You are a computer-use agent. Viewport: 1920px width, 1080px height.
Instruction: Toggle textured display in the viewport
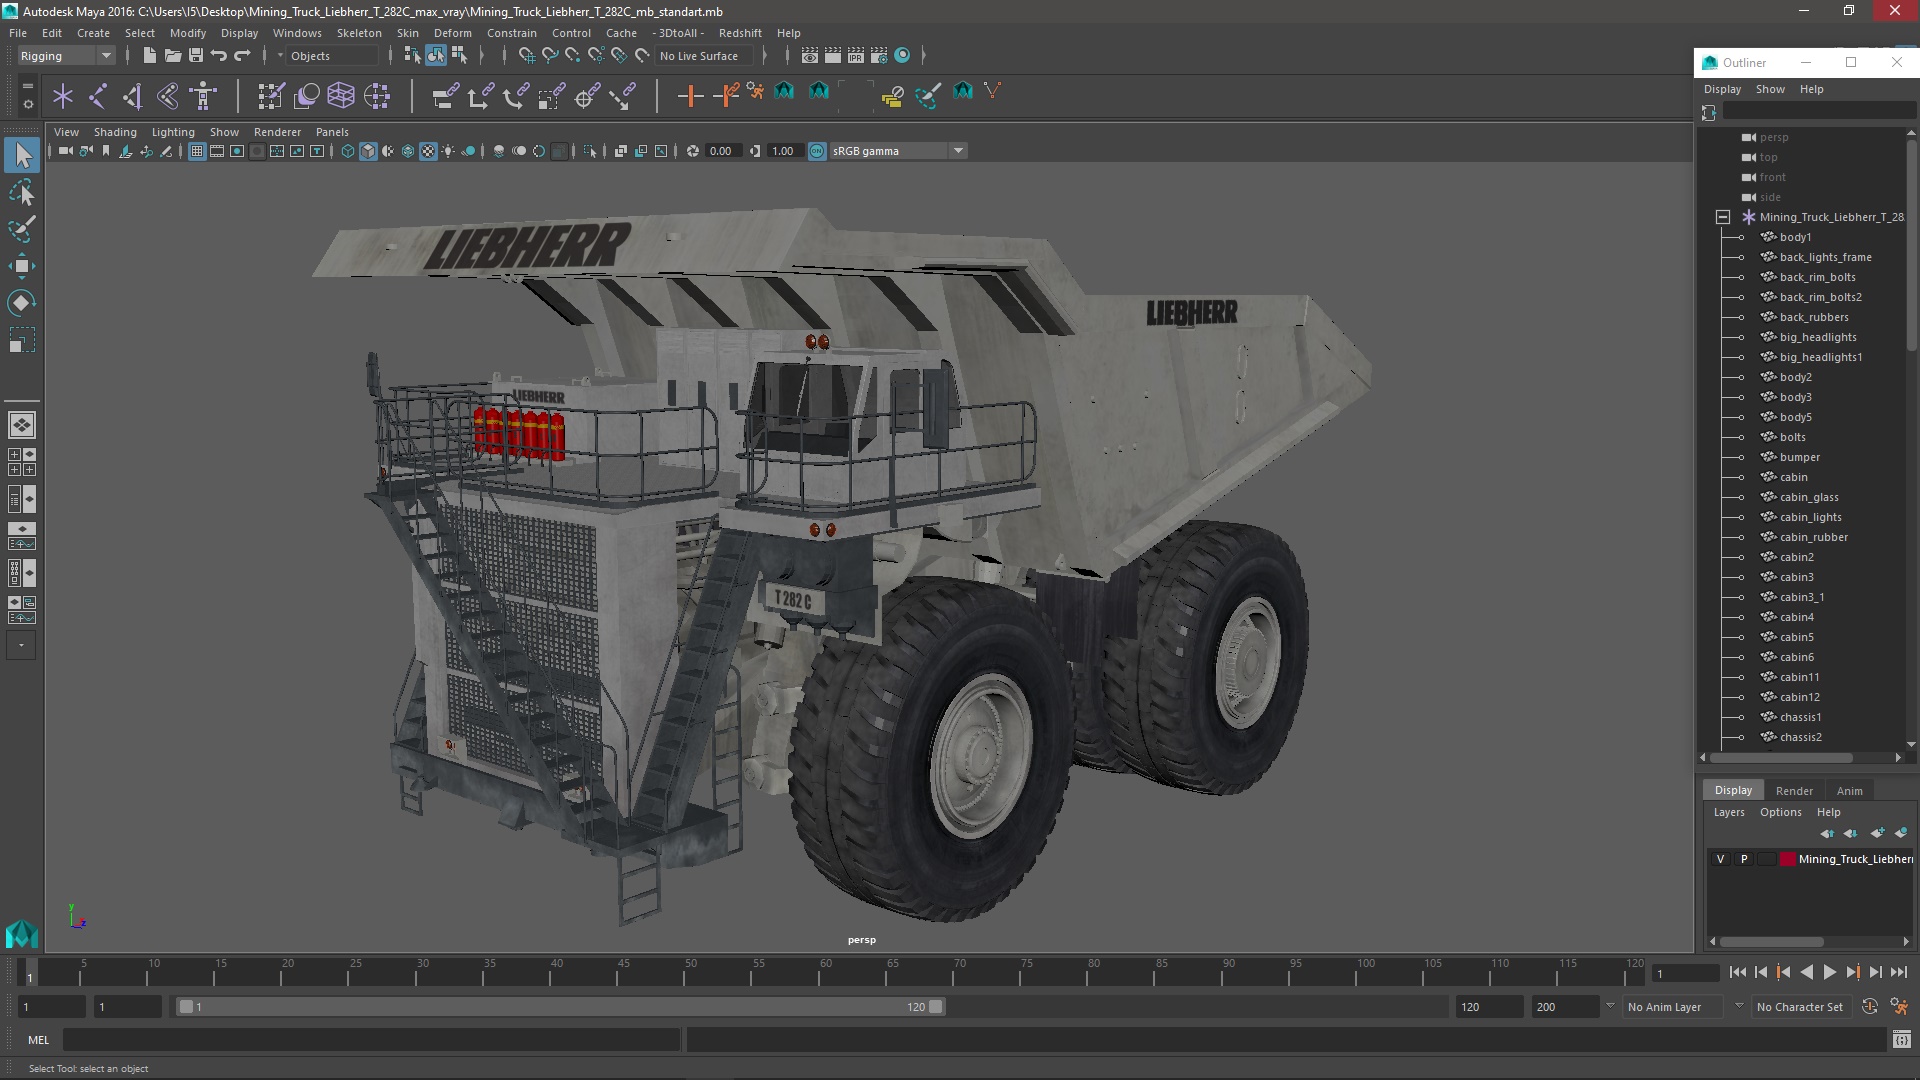[428, 151]
